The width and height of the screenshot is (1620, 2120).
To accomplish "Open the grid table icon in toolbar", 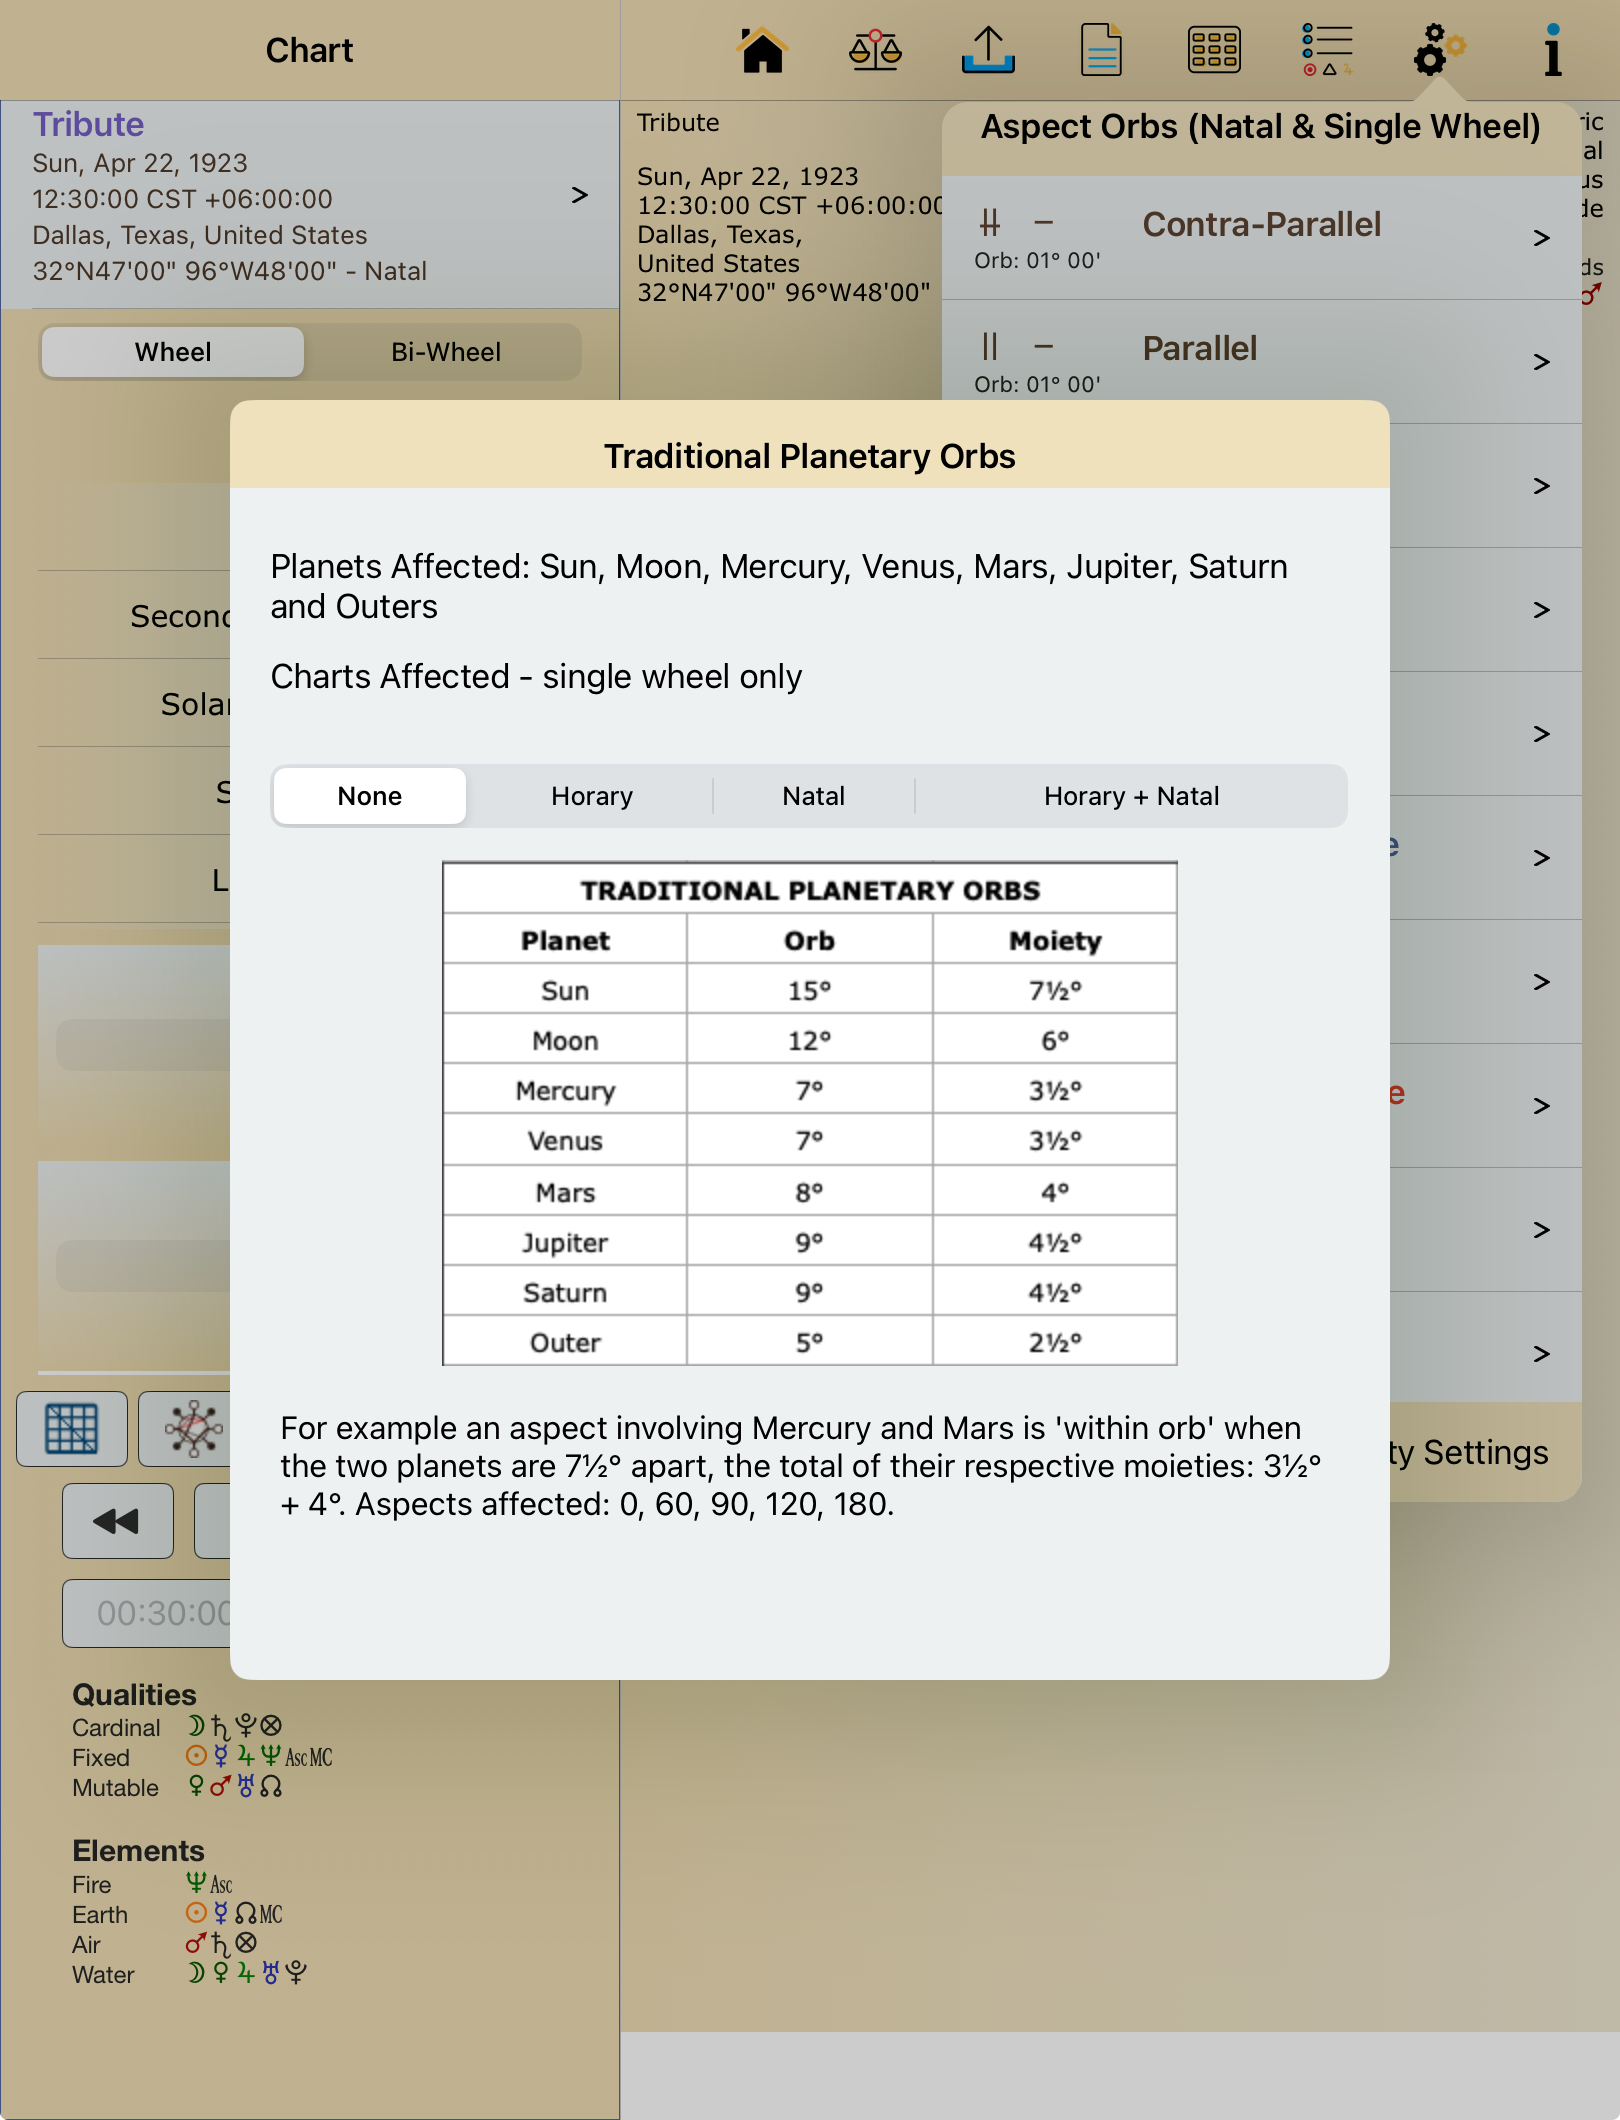I will point(1214,50).
